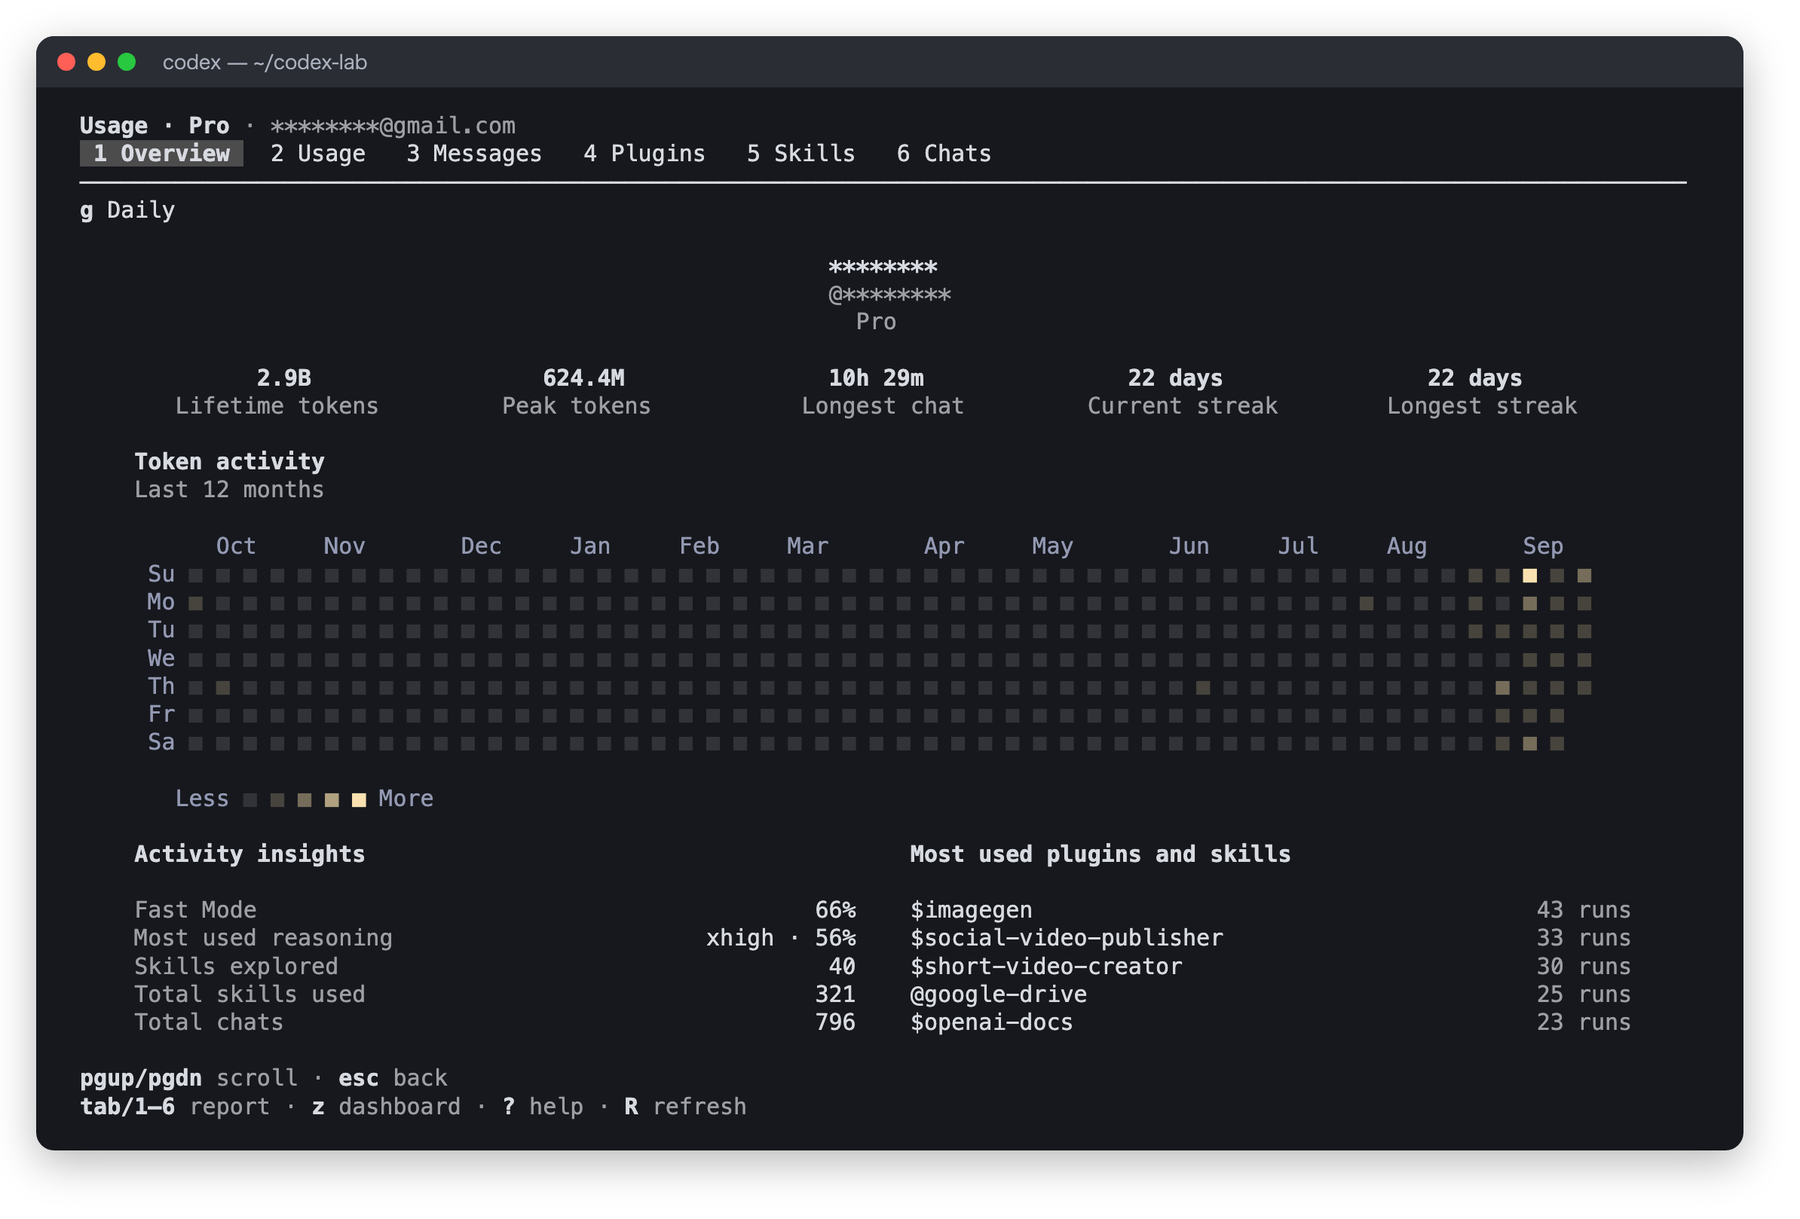
Task: Click the Th weekday row label
Action: click(161, 686)
